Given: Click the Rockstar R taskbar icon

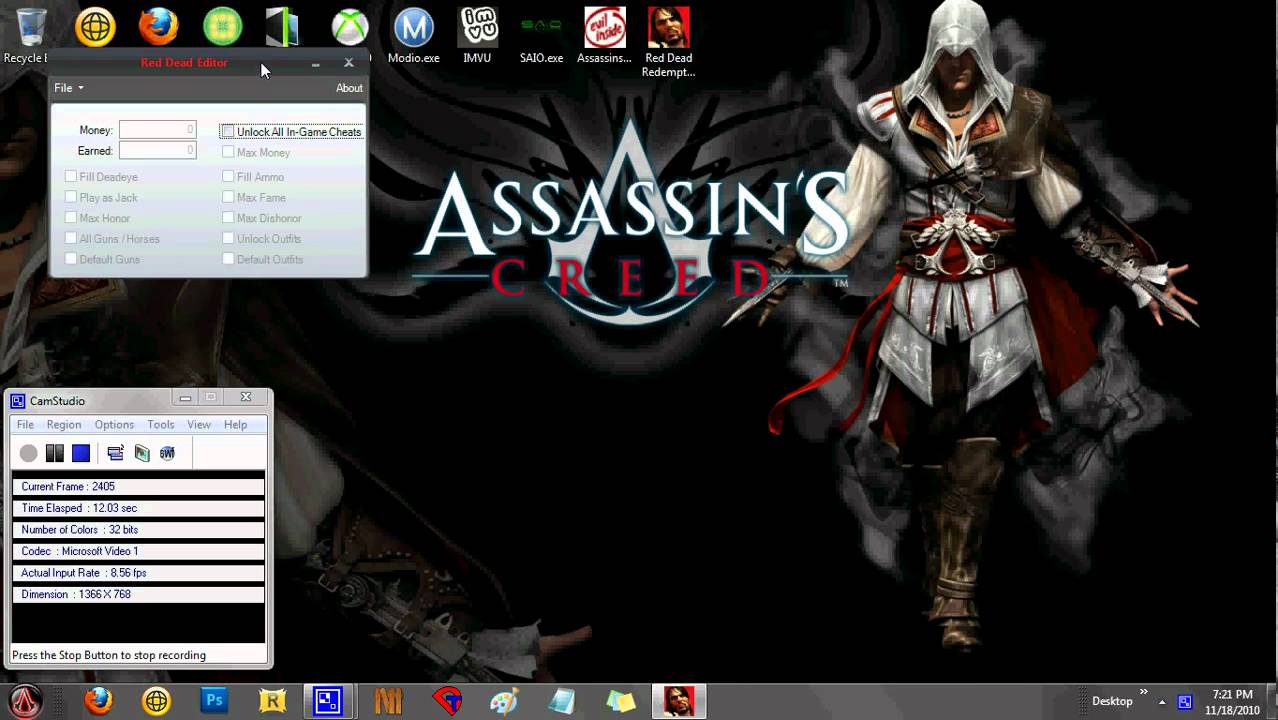Looking at the screenshot, I should (x=272, y=701).
